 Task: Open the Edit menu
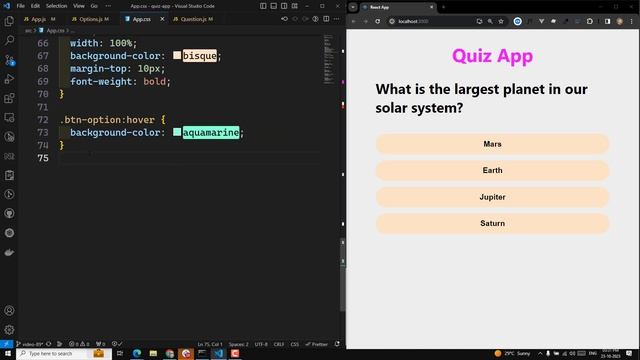coord(35,6)
